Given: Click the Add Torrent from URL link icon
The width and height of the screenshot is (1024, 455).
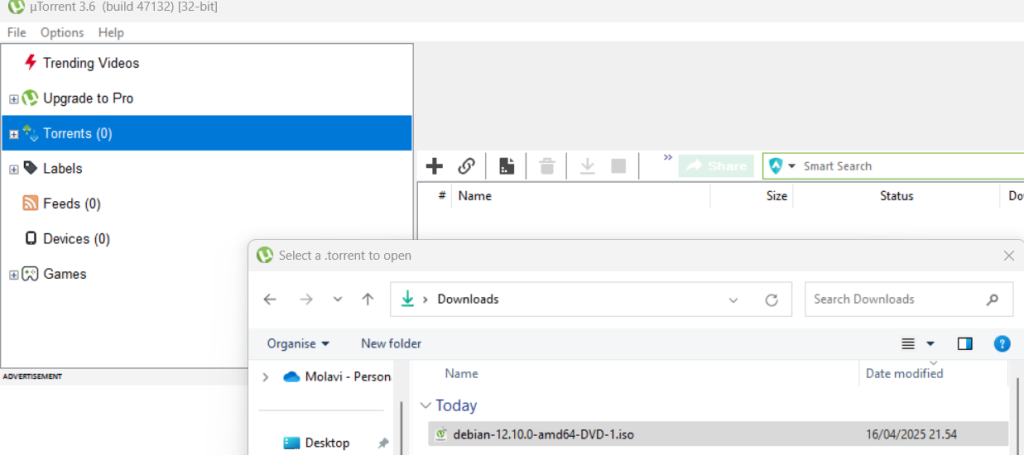Looking at the screenshot, I should pos(466,166).
